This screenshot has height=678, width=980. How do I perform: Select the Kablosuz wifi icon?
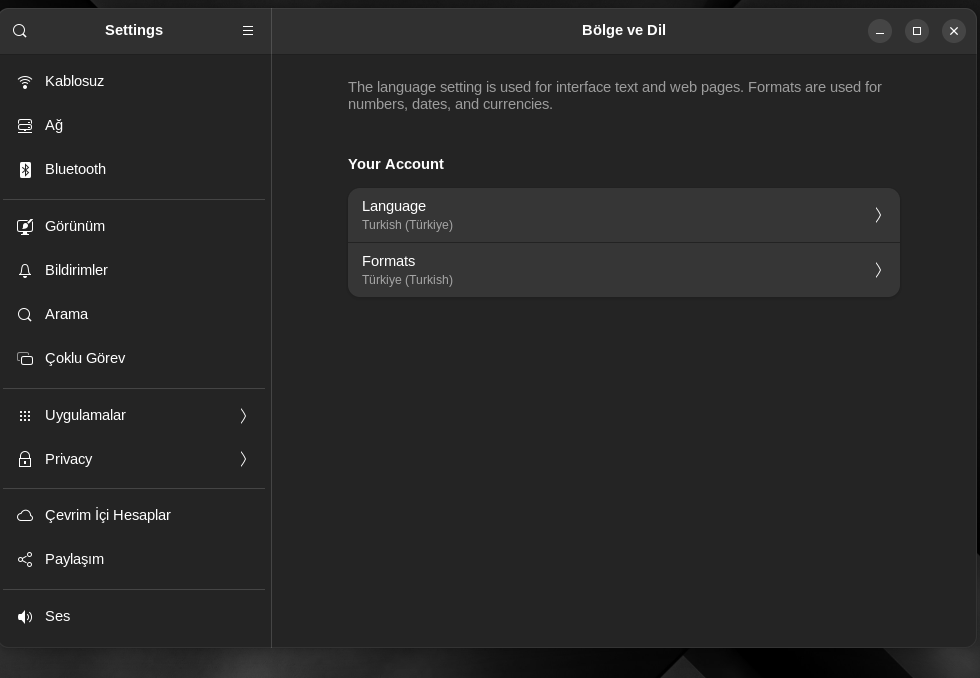pos(25,82)
